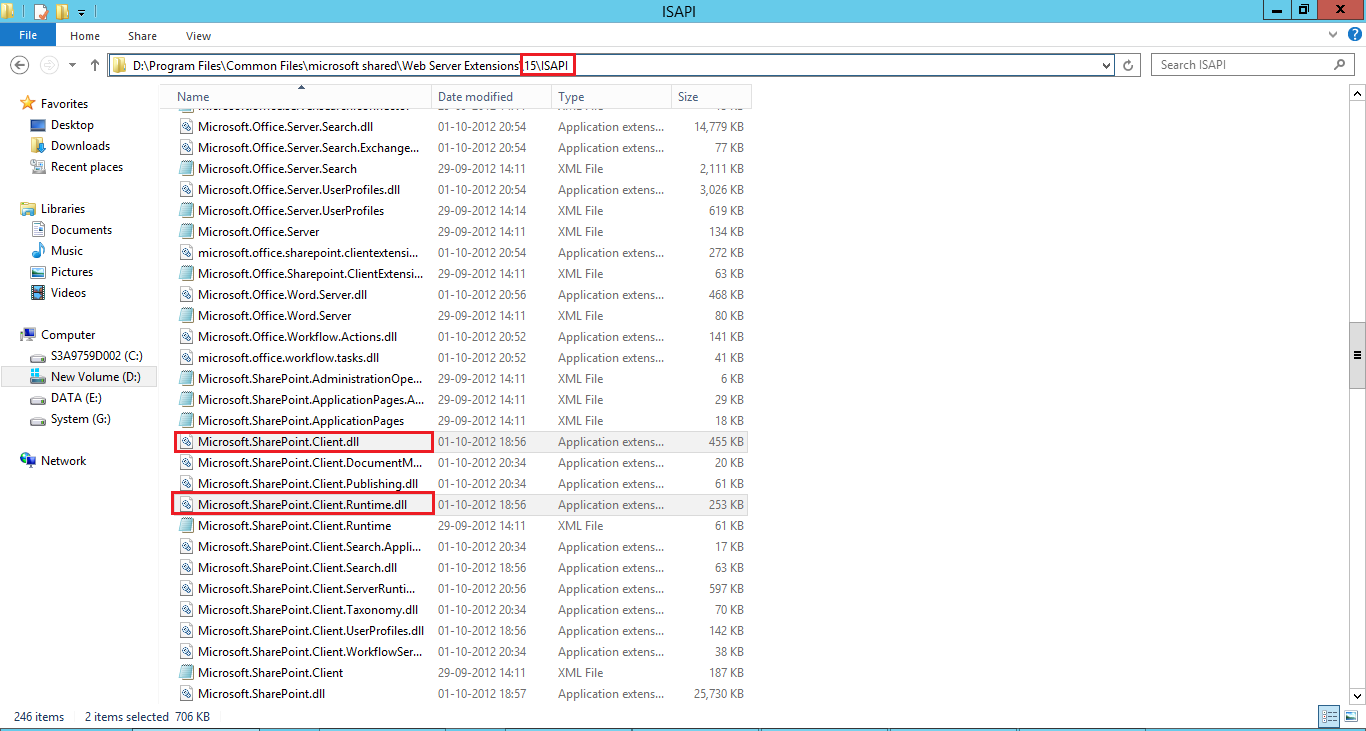This screenshot has height=731, width=1366.
Task: Click the 246 items count in the status bar
Action: coord(39,717)
